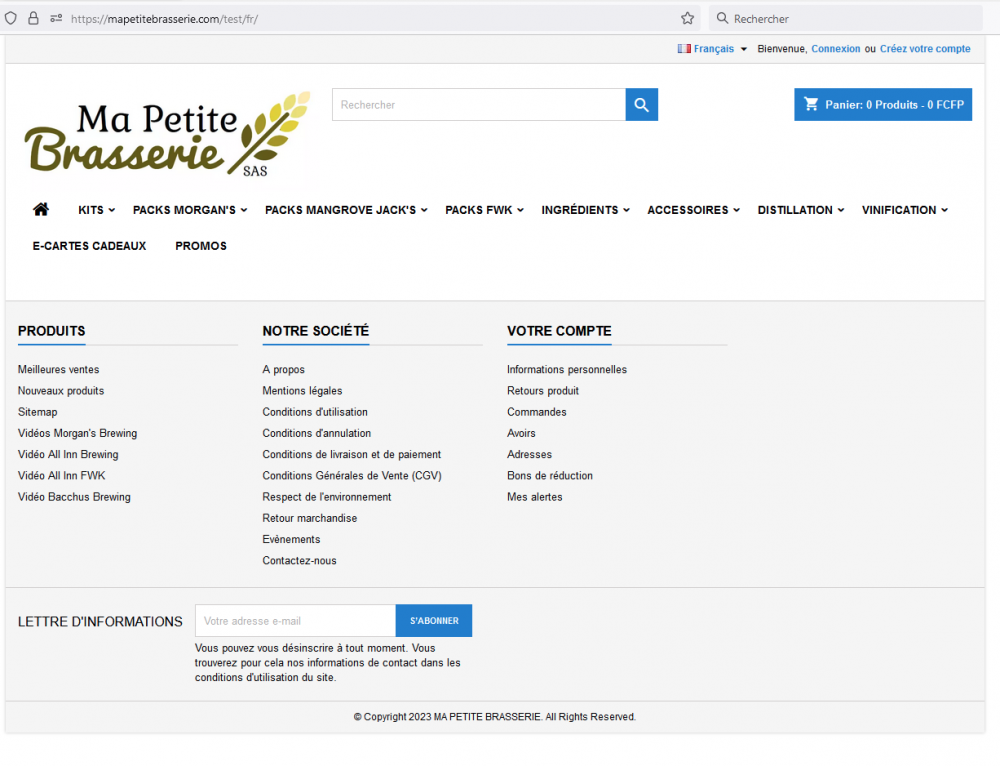Screen dimensions: 1000x766
Task: Expand the DISTILLATION menu
Action: pyautogui.click(x=801, y=210)
